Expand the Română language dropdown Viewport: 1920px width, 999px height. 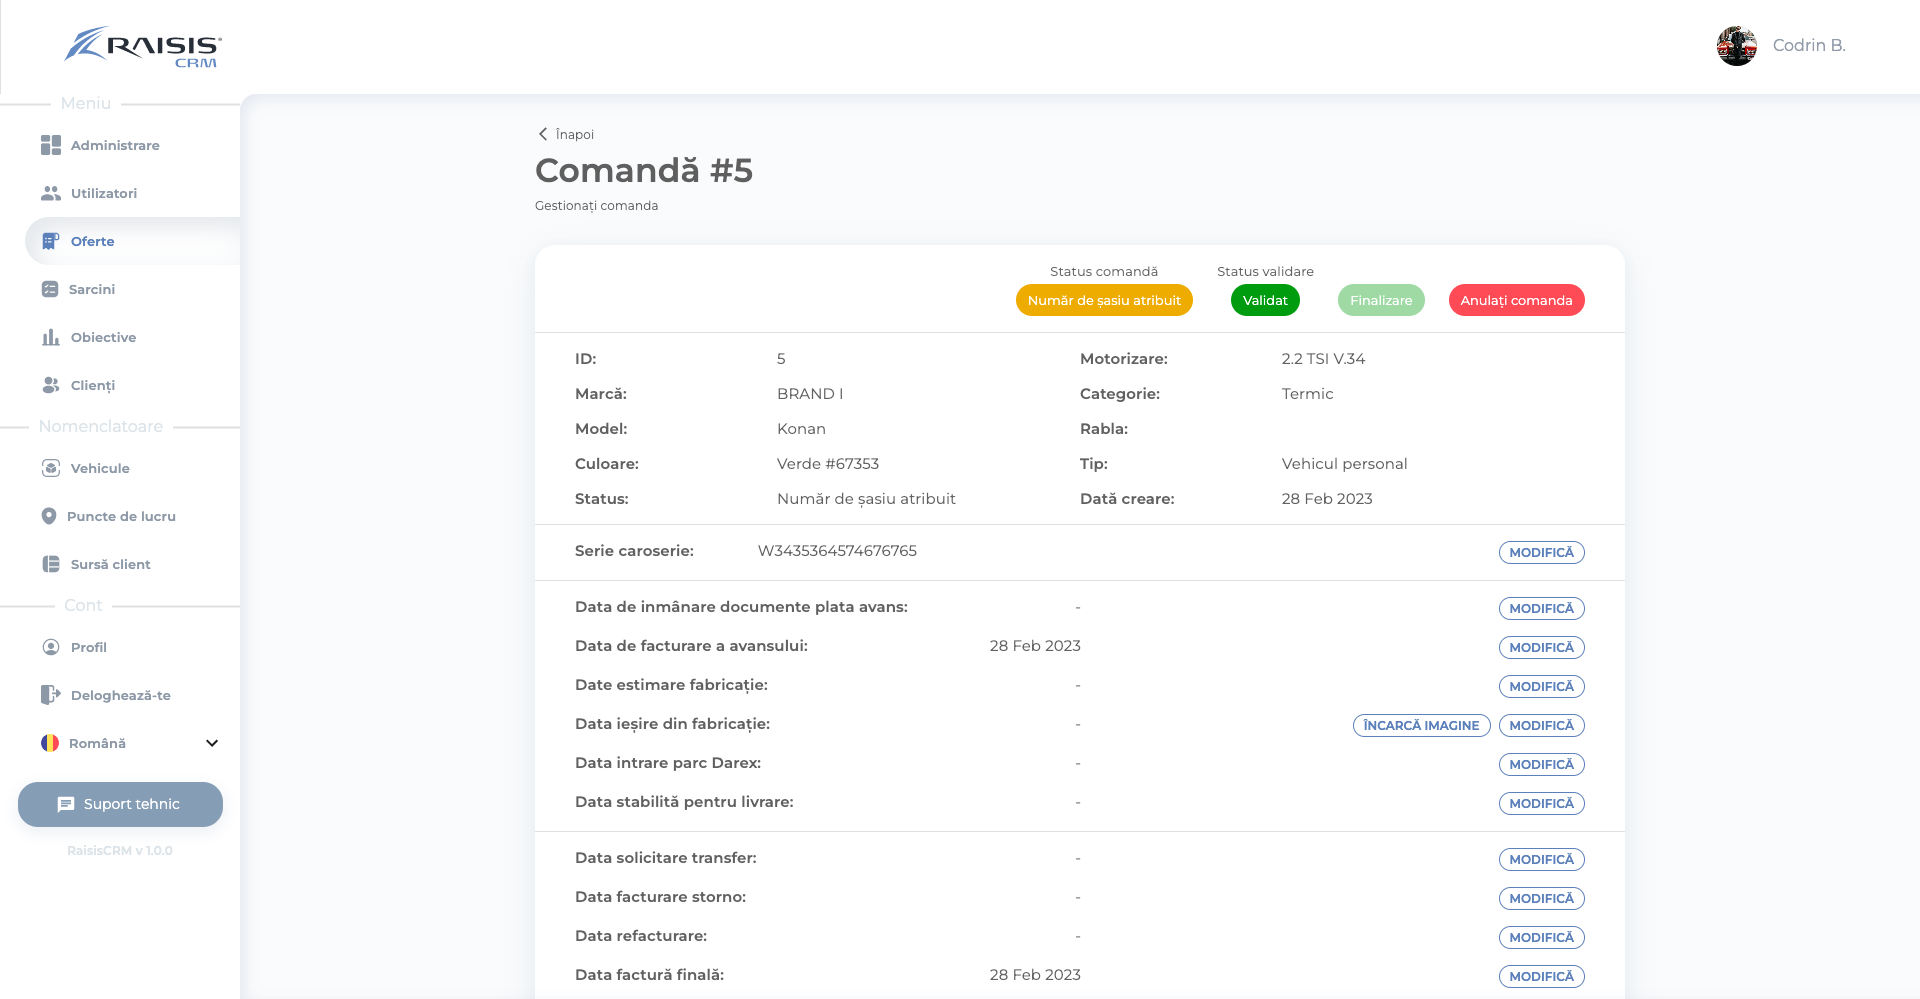(211, 743)
